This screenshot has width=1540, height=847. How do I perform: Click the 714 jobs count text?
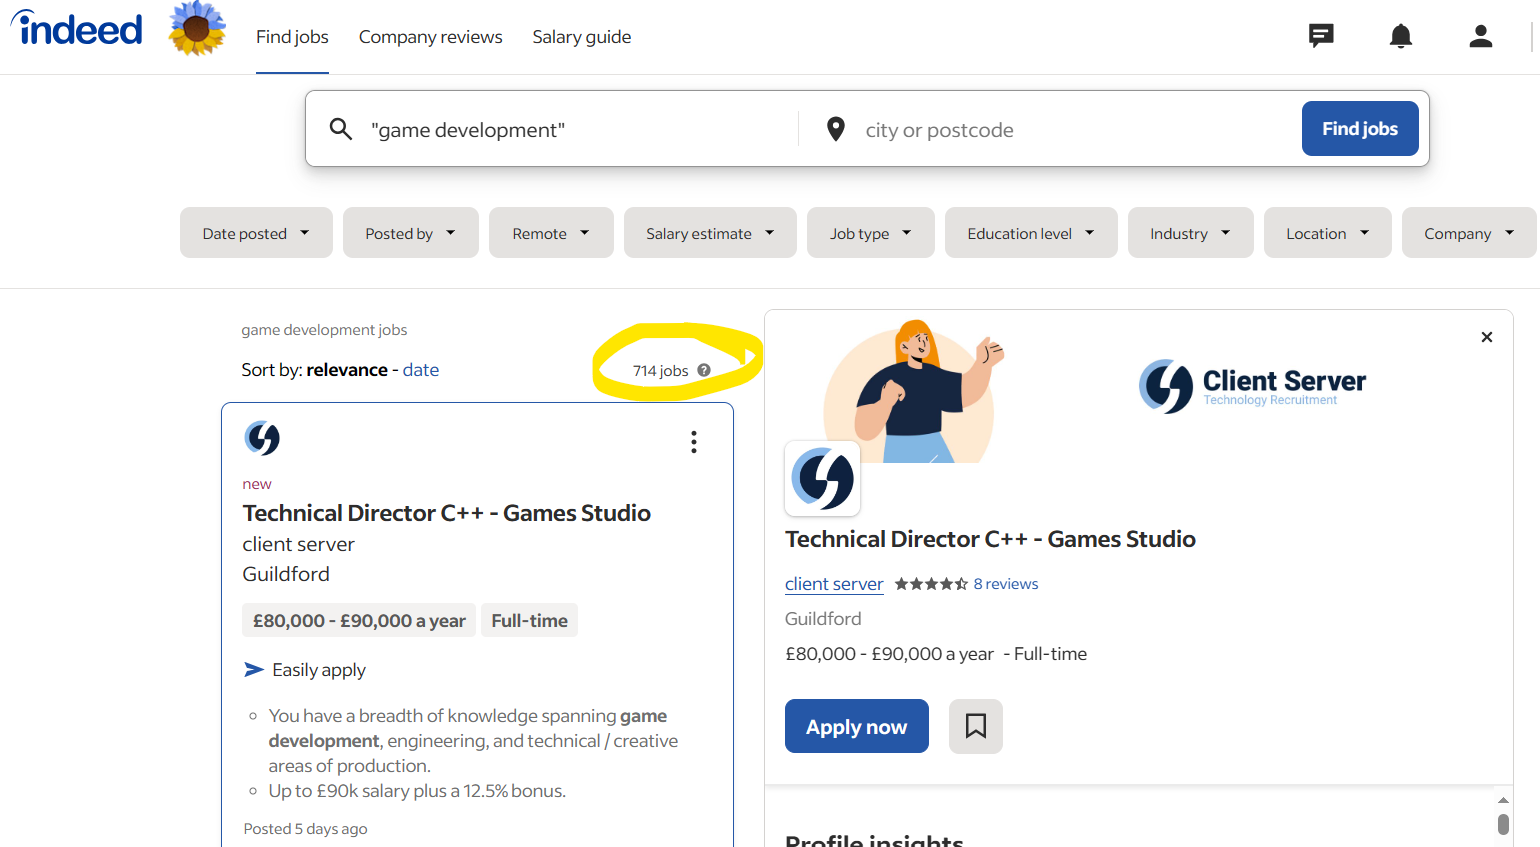[x=661, y=371]
